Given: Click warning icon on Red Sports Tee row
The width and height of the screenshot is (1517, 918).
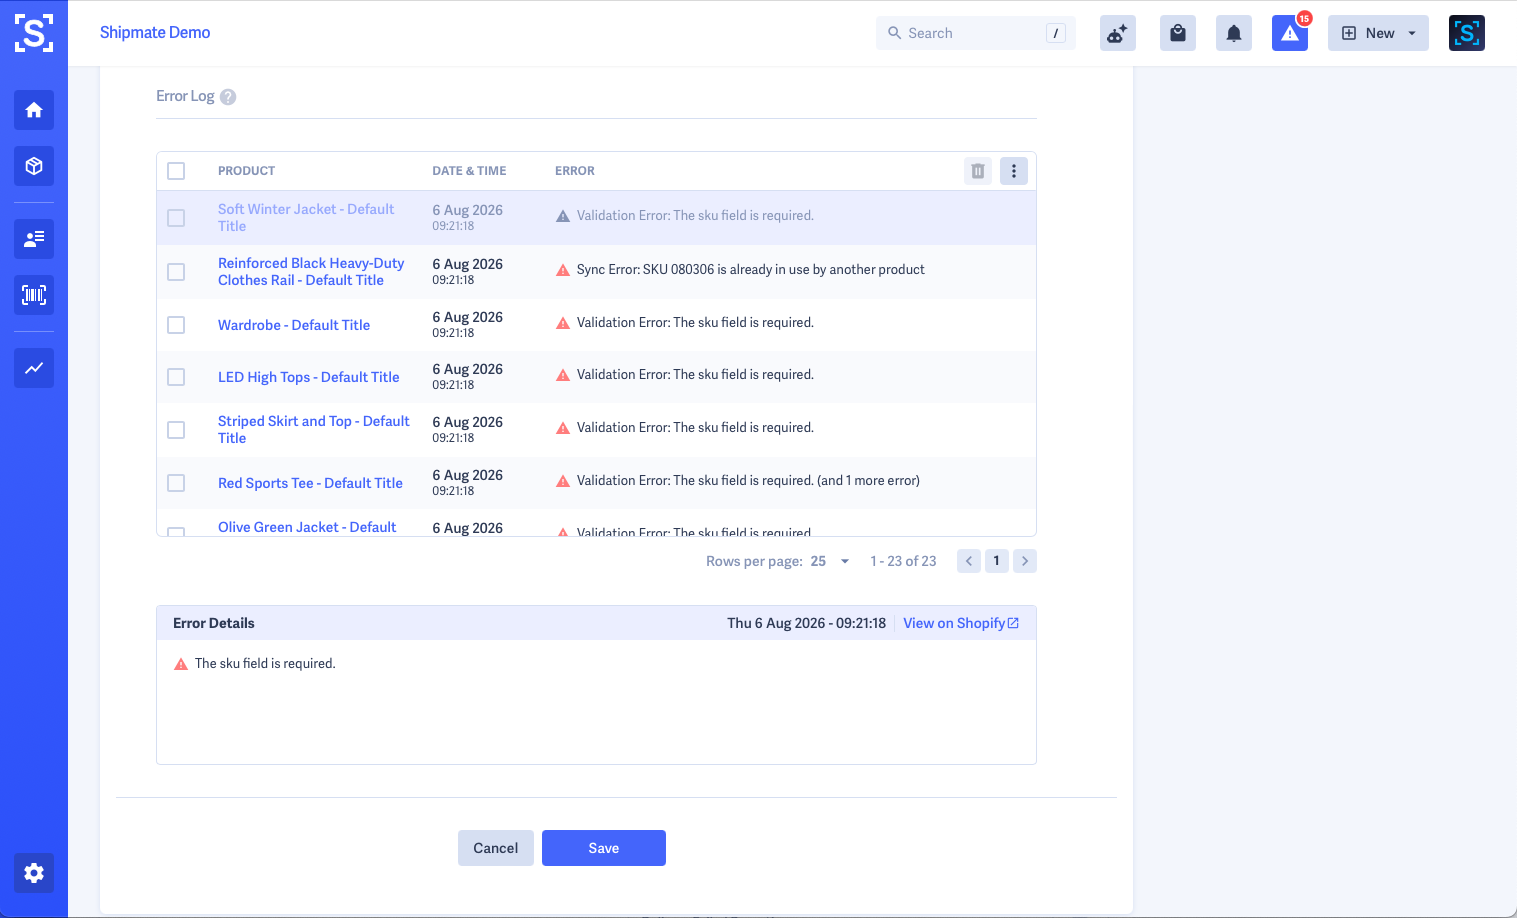Looking at the screenshot, I should tap(563, 481).
